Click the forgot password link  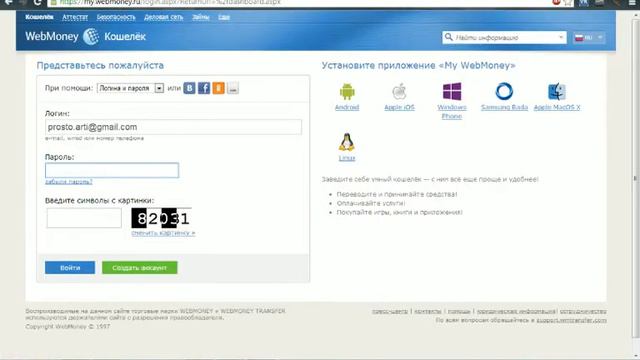click(x=69, y=182)
